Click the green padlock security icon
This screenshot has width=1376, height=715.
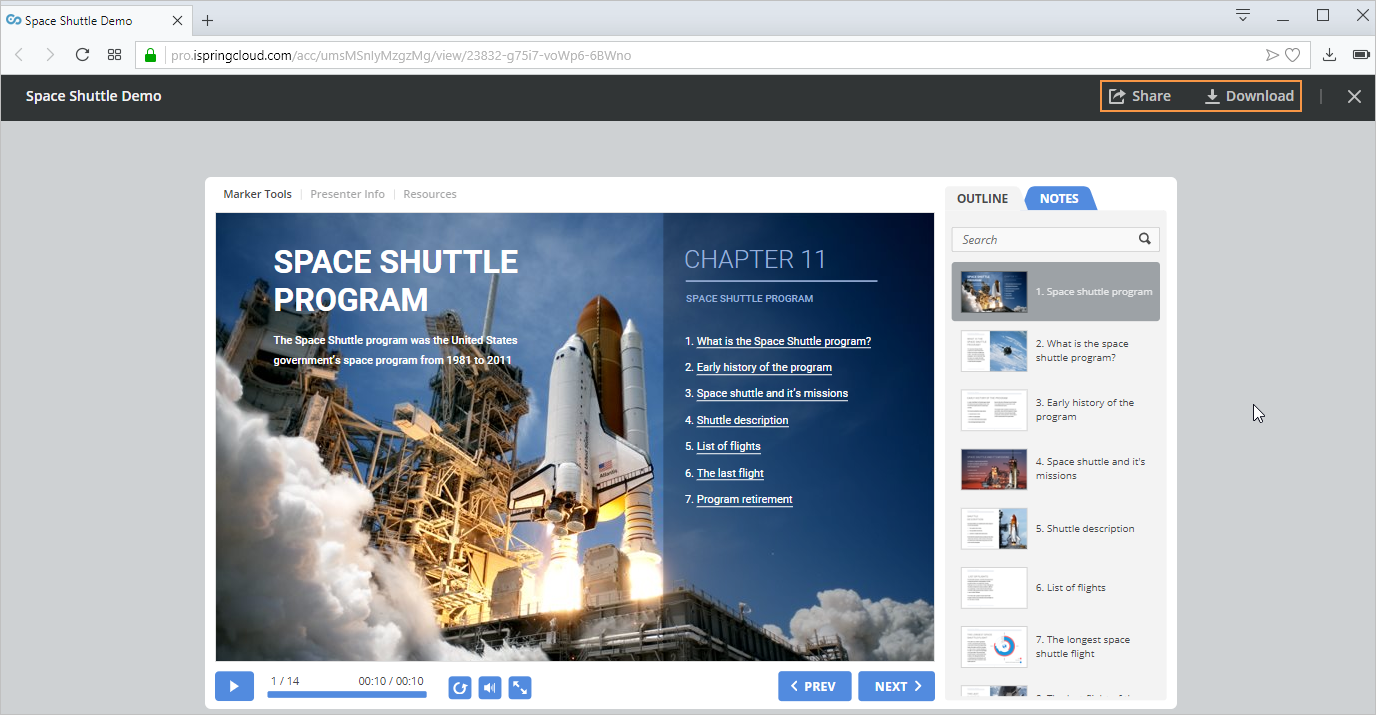coord(151,55)
